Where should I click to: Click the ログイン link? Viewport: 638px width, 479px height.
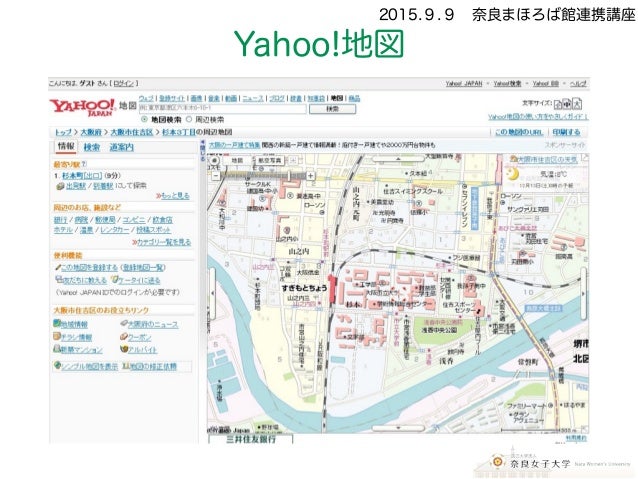point(123,83)
